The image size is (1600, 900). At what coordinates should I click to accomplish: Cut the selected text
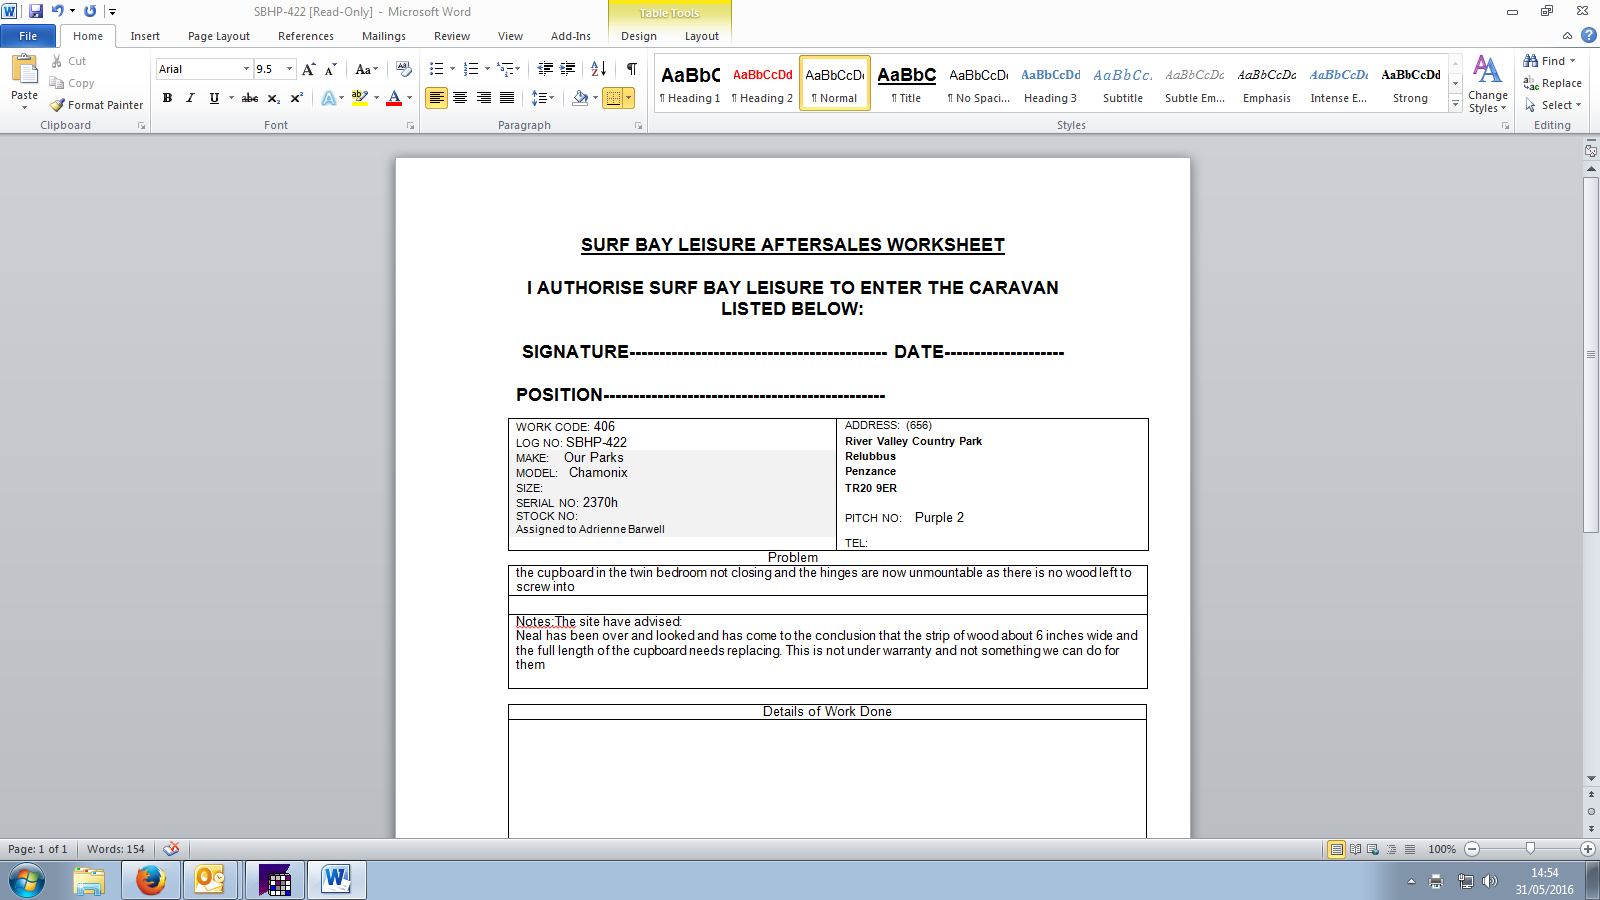[68, 61]
